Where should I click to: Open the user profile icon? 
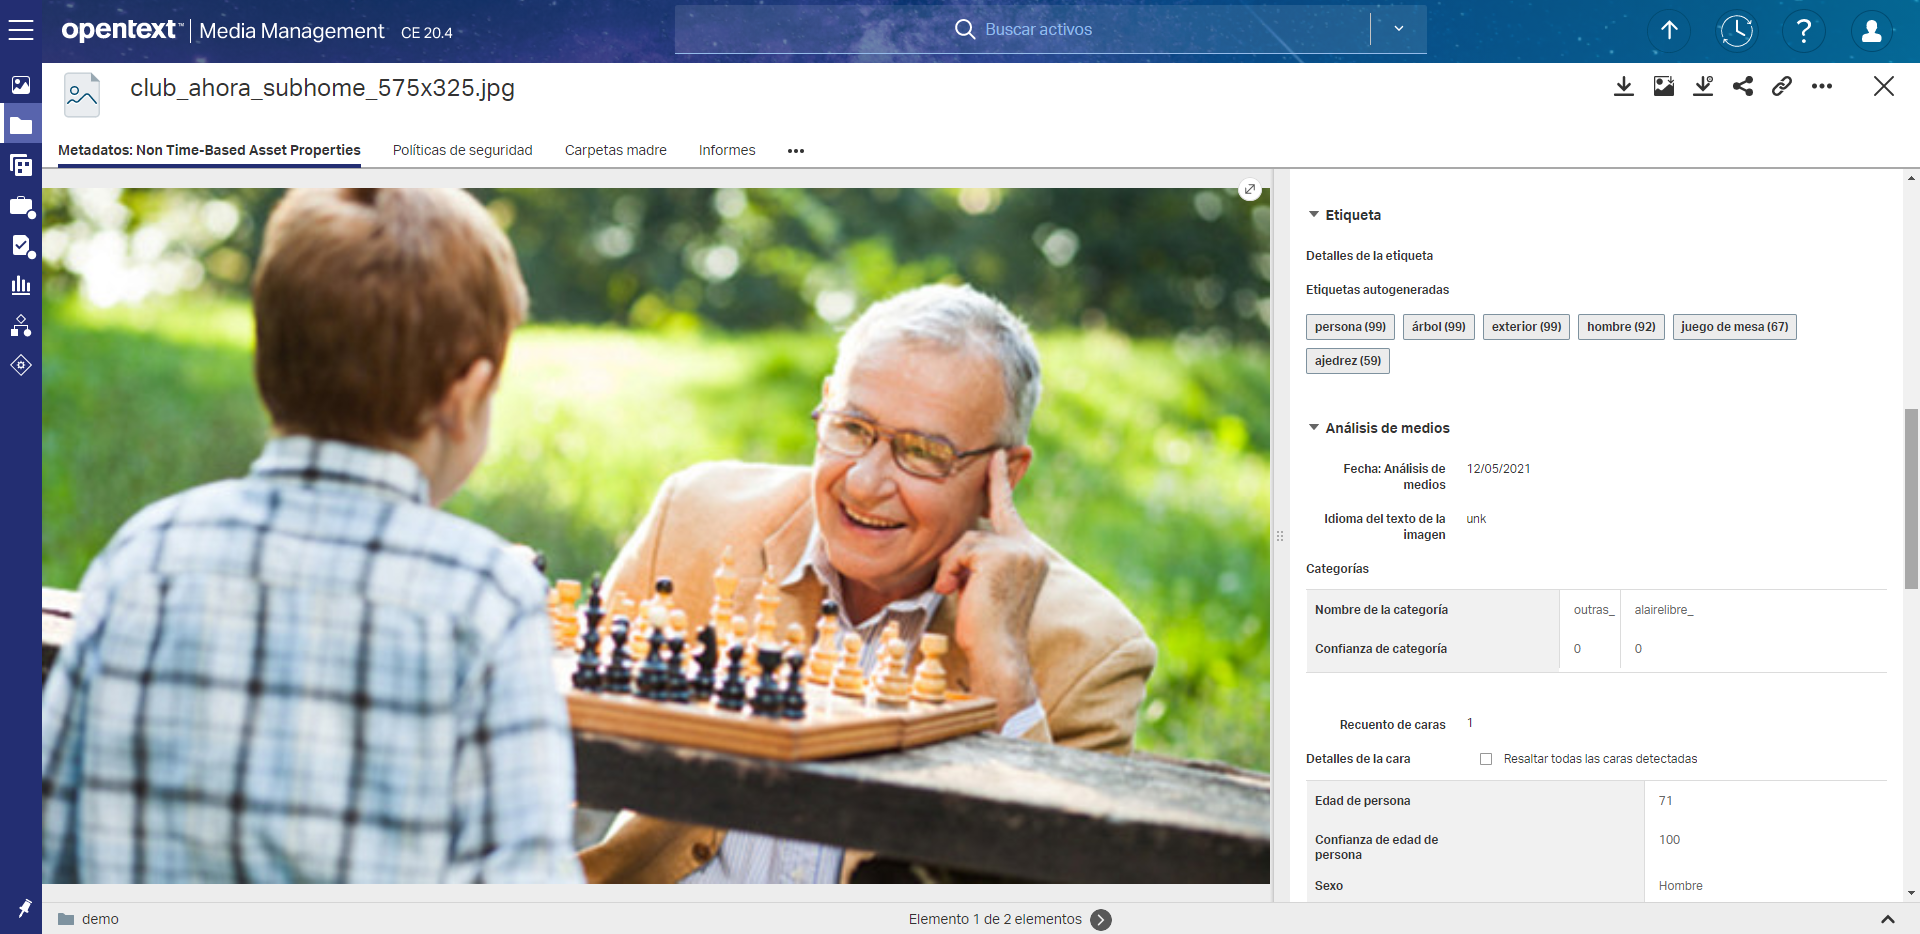coord(1871,31)
